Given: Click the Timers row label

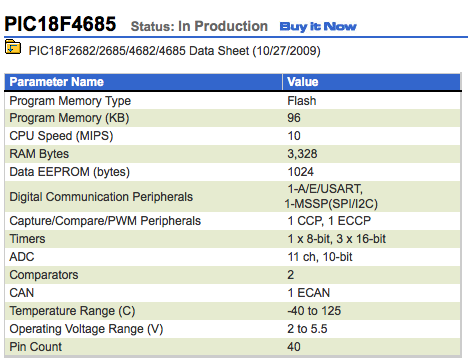Looking at the screenshot, I should [27, 239].
